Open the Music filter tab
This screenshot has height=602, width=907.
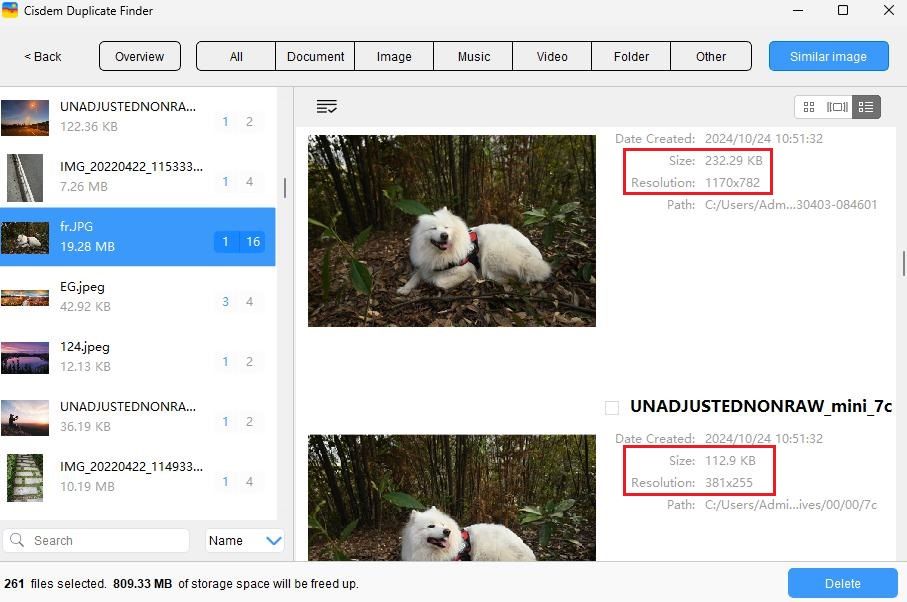pos(472,56)
